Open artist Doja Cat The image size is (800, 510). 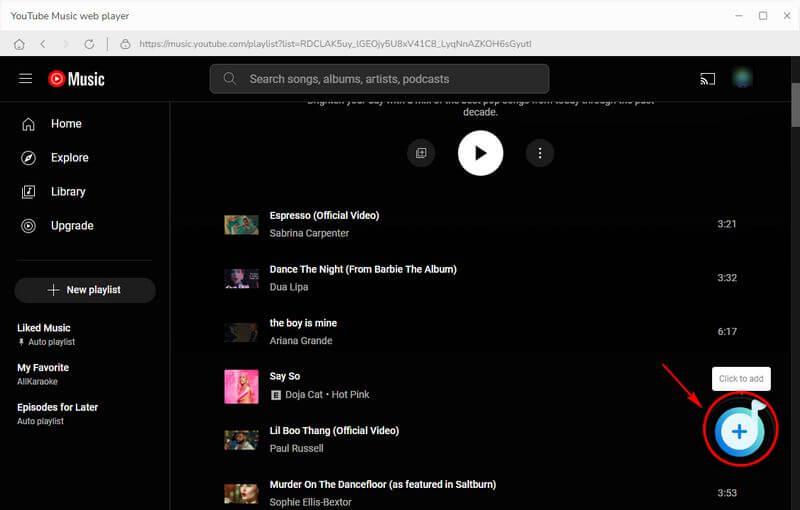(304, 394)
